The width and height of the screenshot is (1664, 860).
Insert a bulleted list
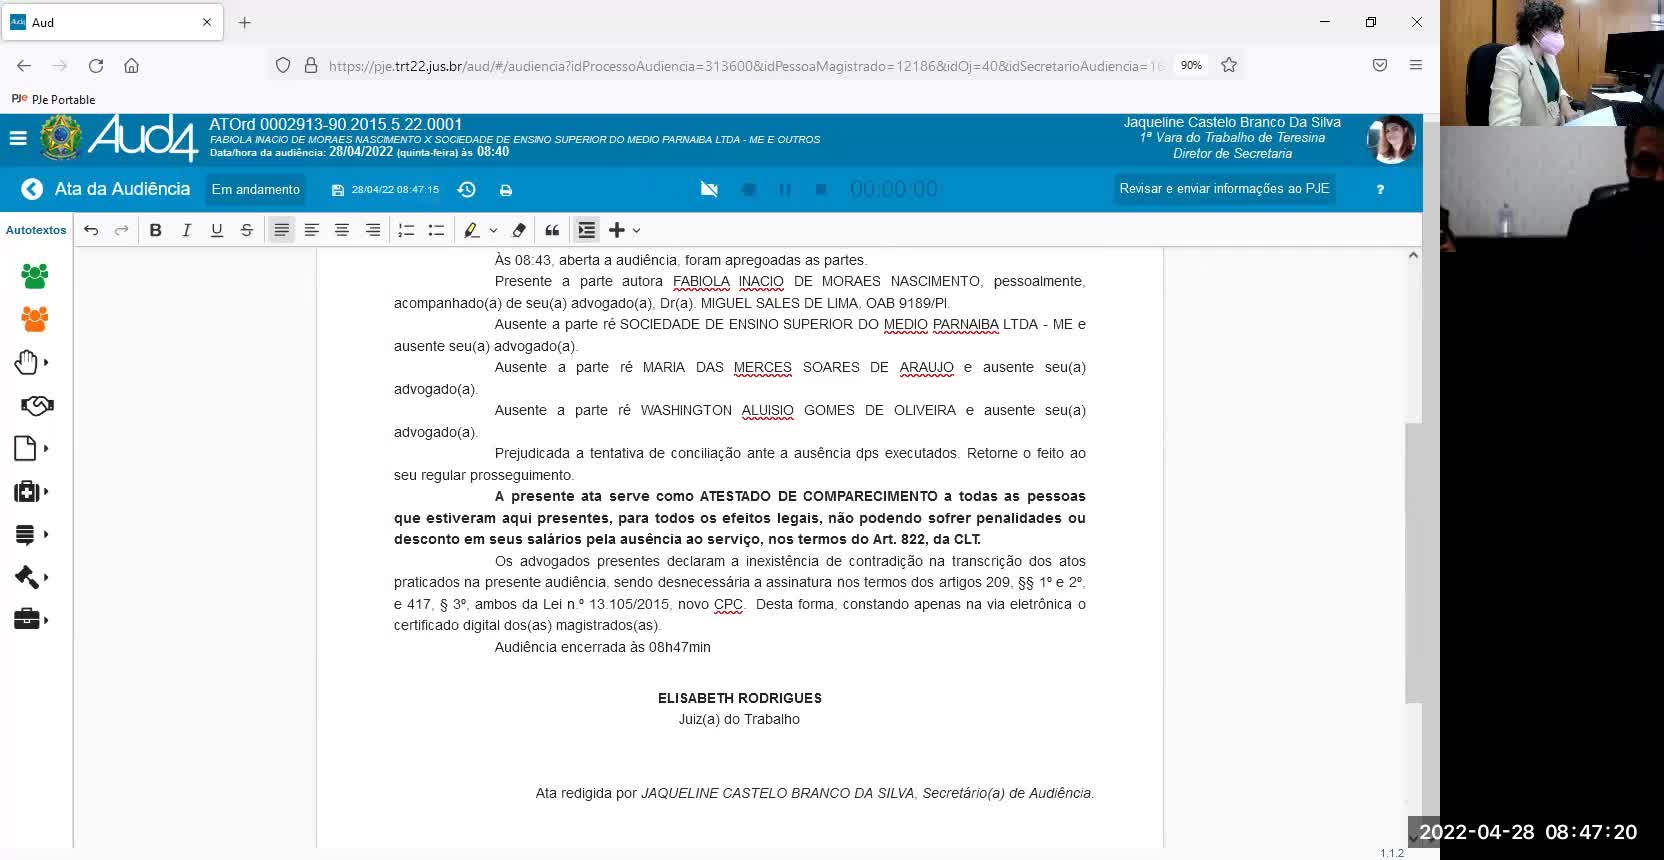pos(436,230)
